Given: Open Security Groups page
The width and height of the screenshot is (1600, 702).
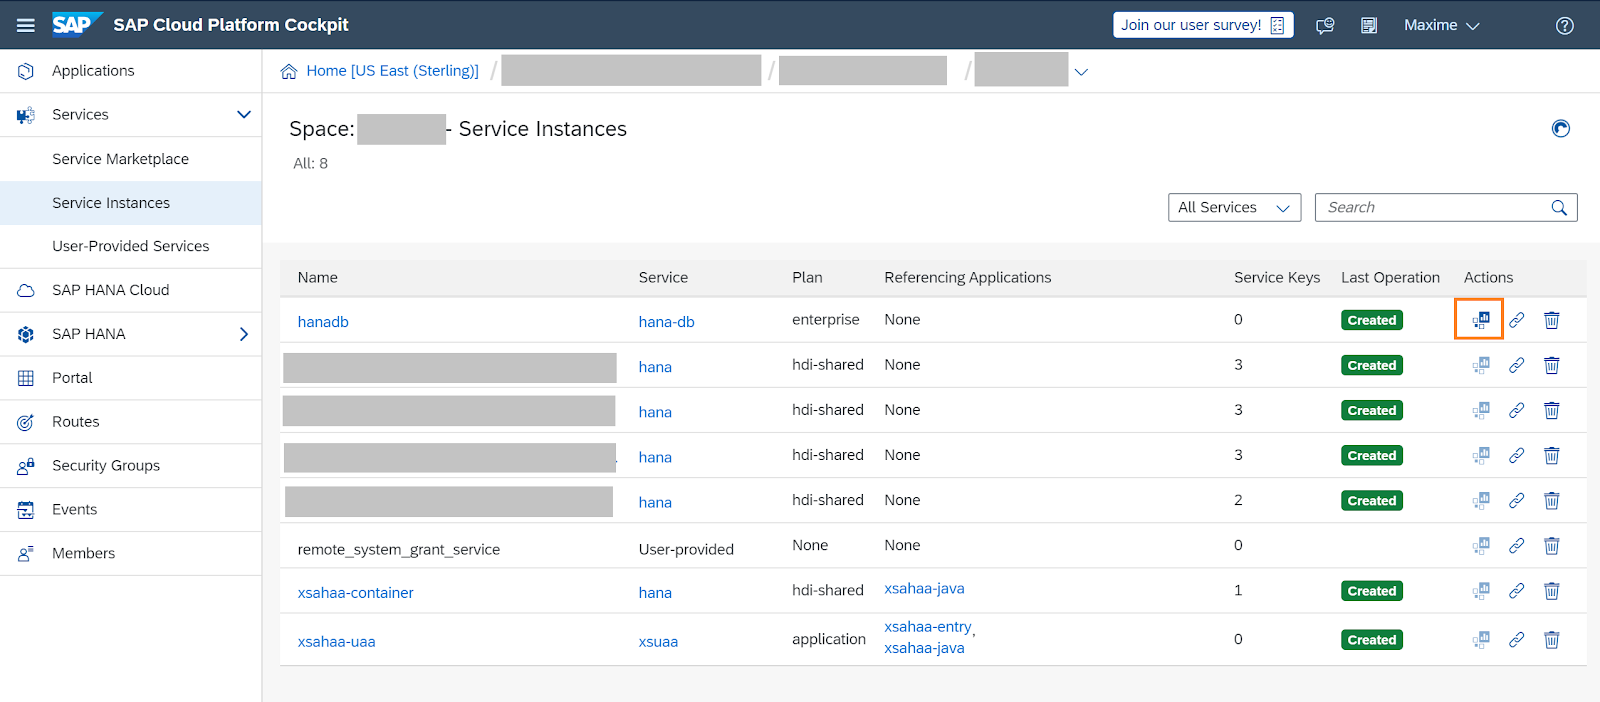Looking at the screenshot, I should pyautogui.click(x=106, y=466).
